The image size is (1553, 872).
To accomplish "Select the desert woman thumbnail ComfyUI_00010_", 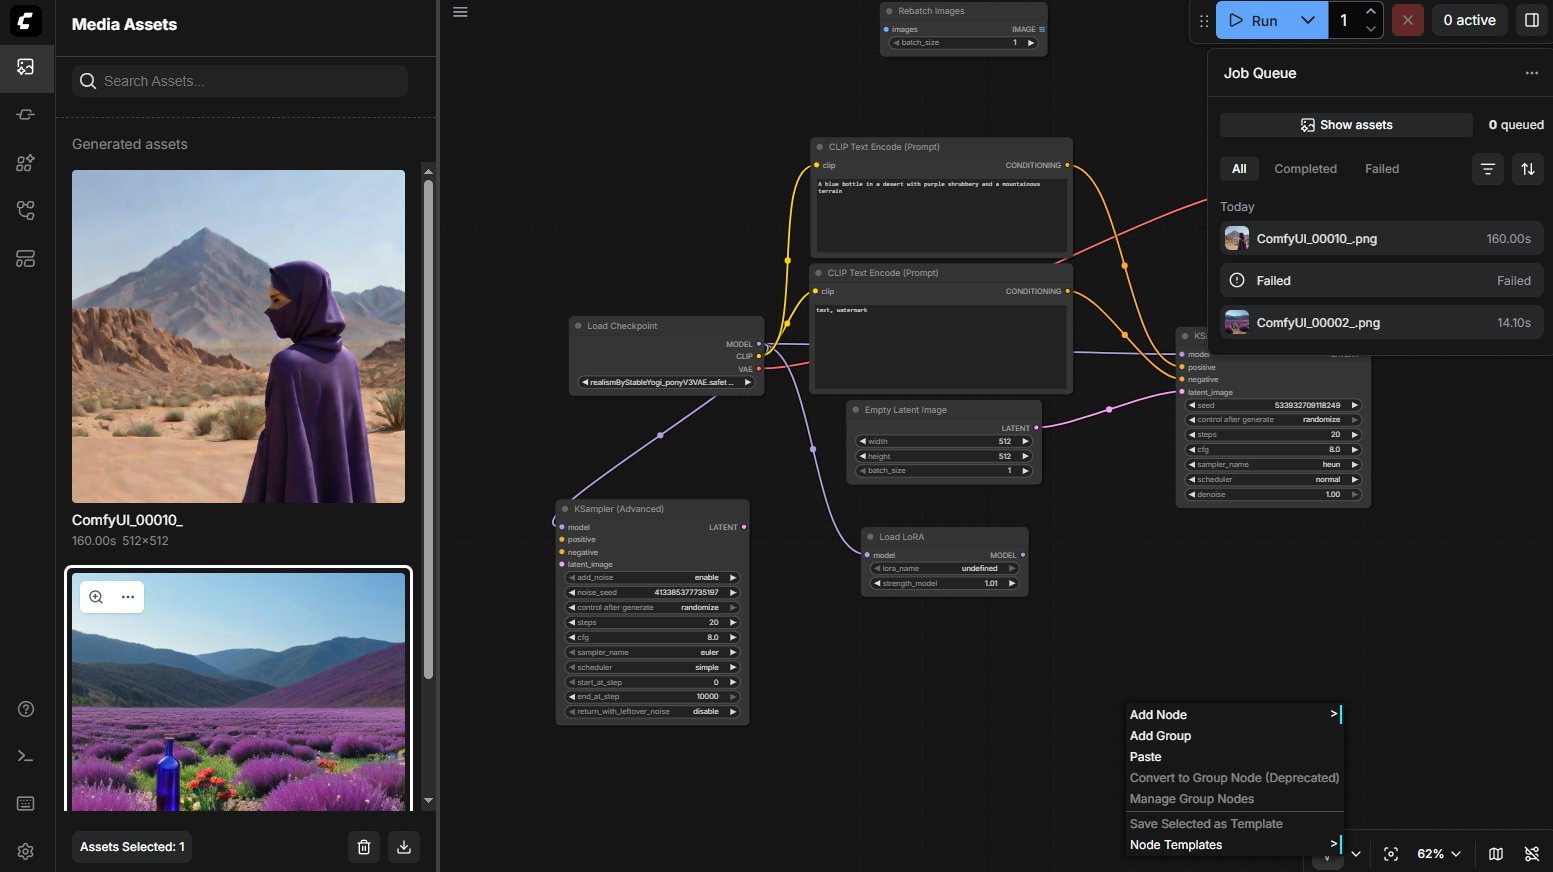I will pos(238,336).
